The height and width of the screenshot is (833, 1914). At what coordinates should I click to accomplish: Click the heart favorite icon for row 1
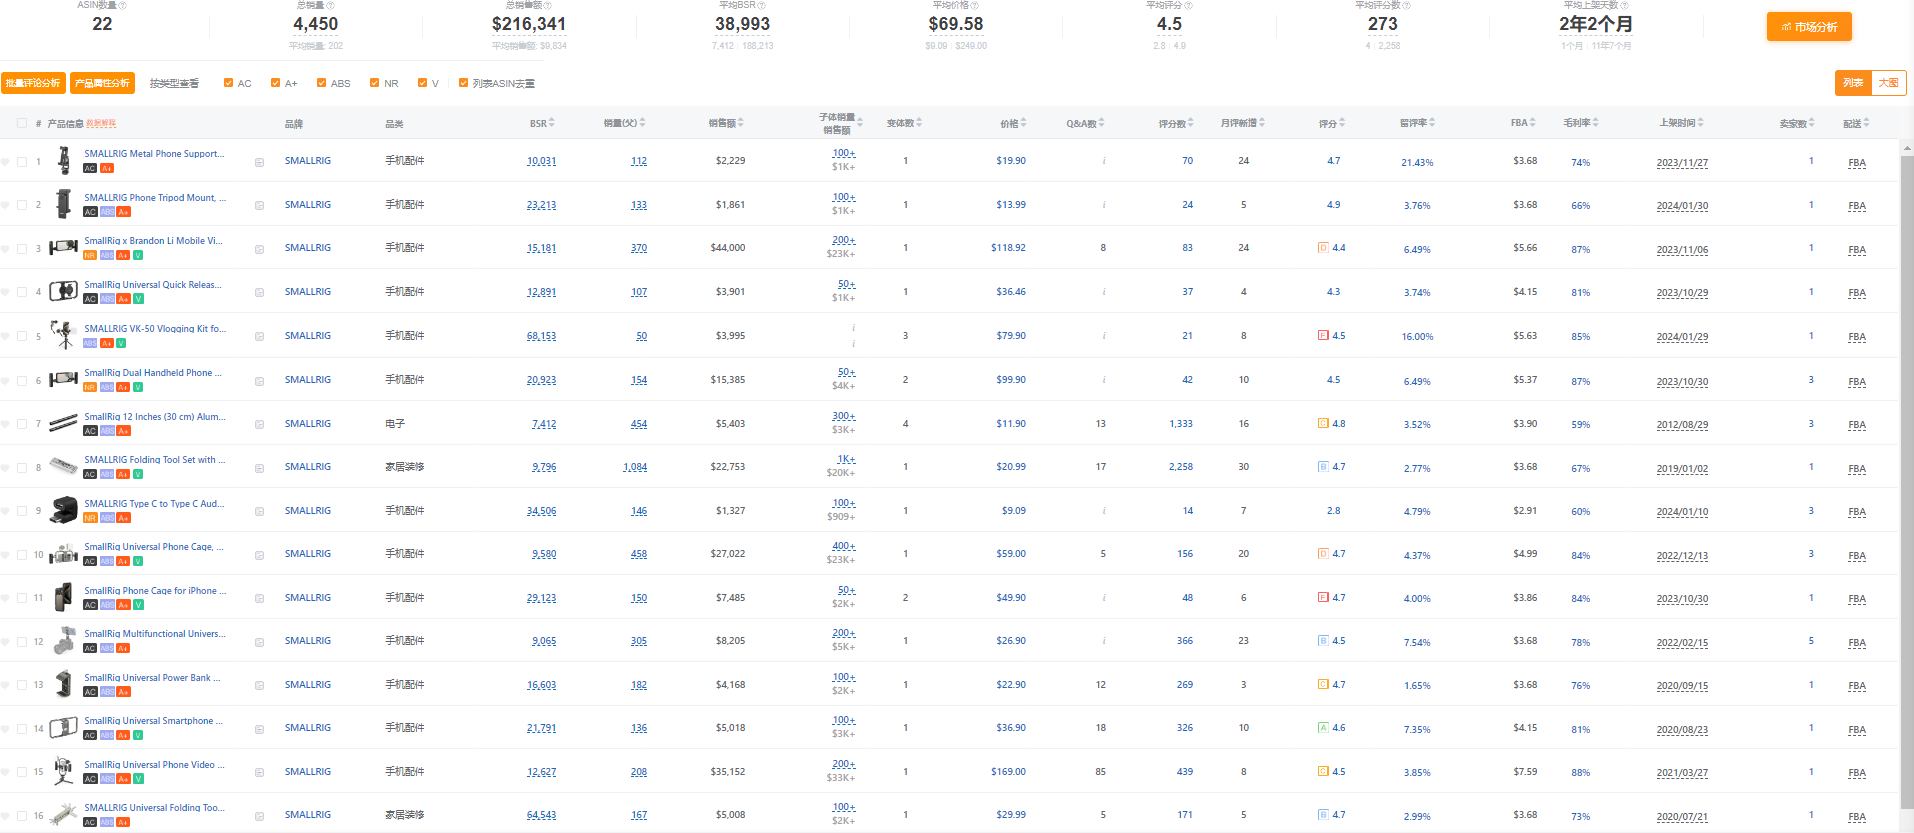click(5, 161)
